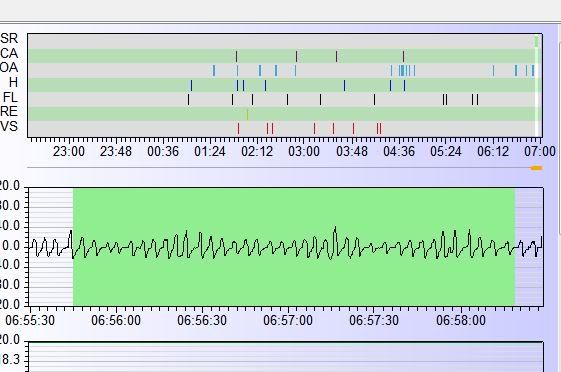561x372 pixels.
Task: Click the first red VS marker
Action: point(238,128)
